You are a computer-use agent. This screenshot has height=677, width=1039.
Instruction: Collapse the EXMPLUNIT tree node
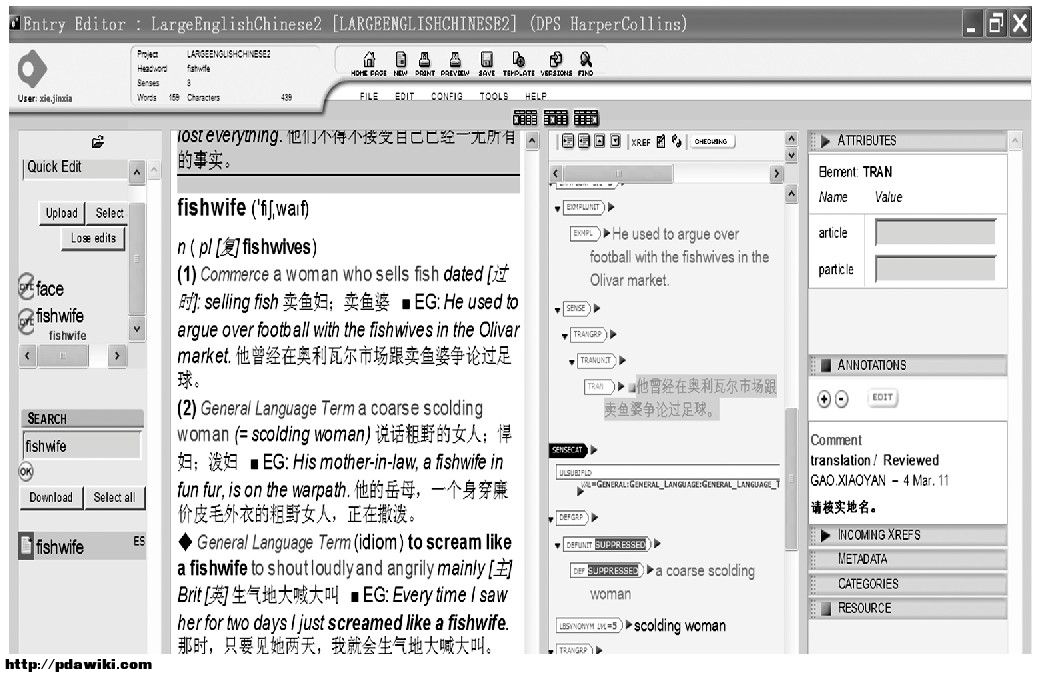(x=557, y=209)
